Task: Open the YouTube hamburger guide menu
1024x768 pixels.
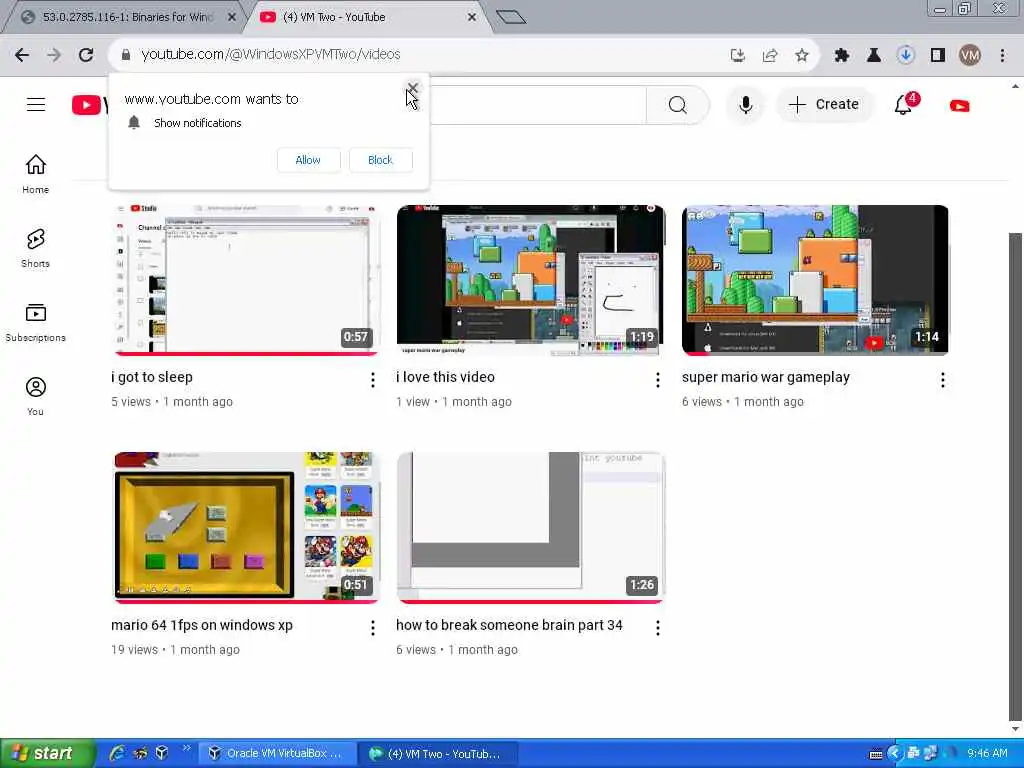Action: point(36,104)
